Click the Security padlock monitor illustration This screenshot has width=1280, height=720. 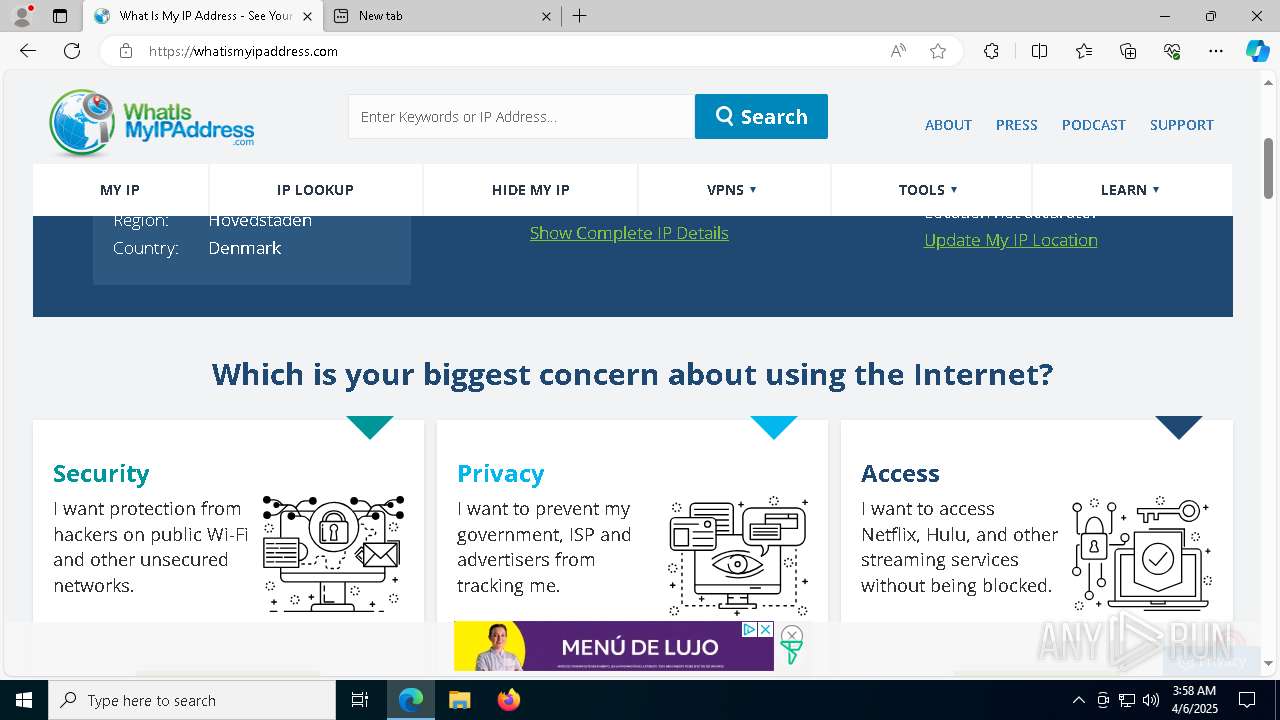pyautogui.click(x=333, y=553)
